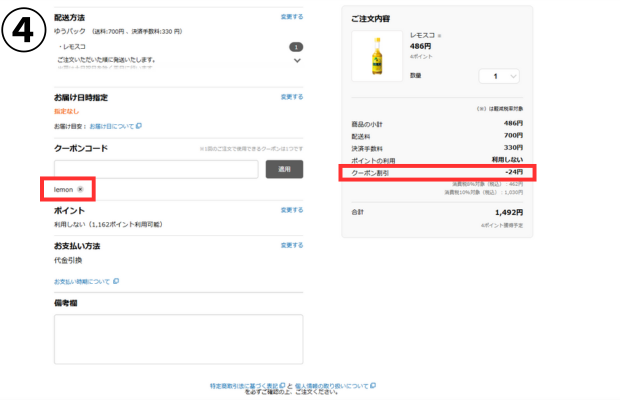Click the external-link icon beside お支払い時期について
Screen dimensions: 620x400
[117, 281]
